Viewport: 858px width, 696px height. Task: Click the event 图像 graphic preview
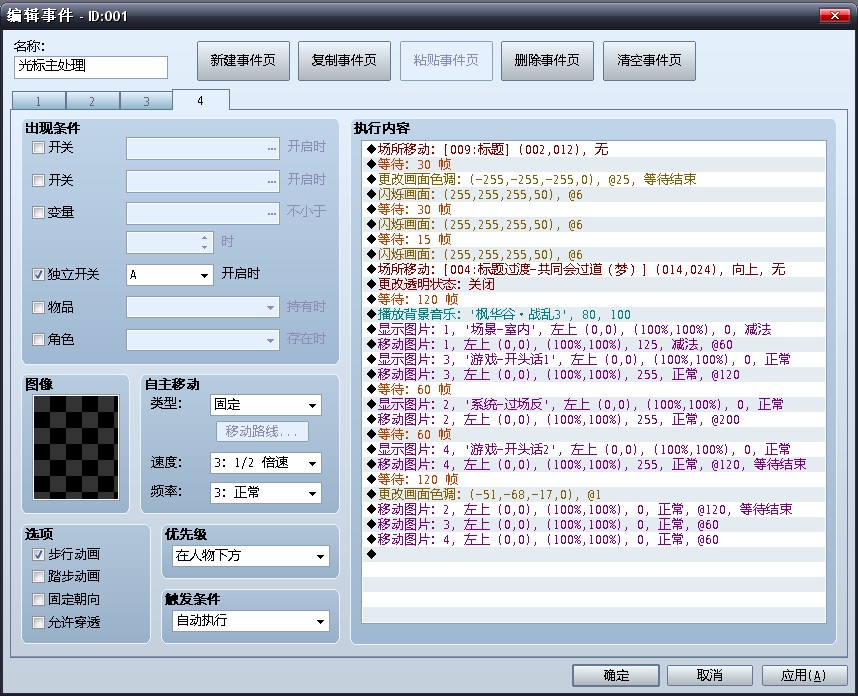[x=76, y=447]
